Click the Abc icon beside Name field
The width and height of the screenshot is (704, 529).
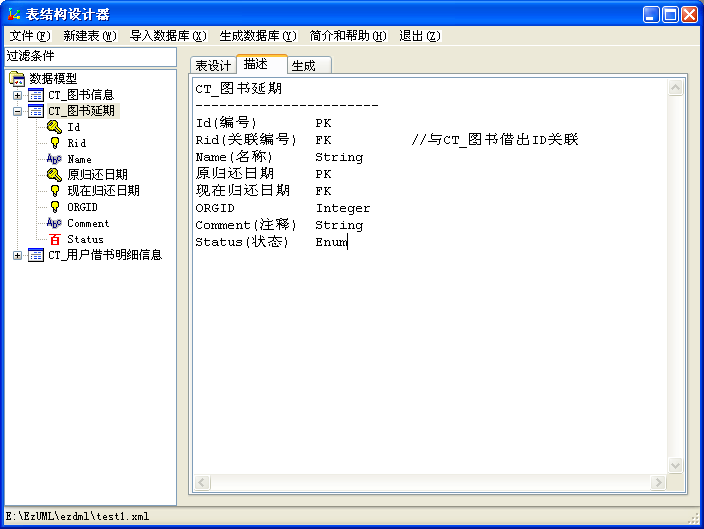point(54,159)
